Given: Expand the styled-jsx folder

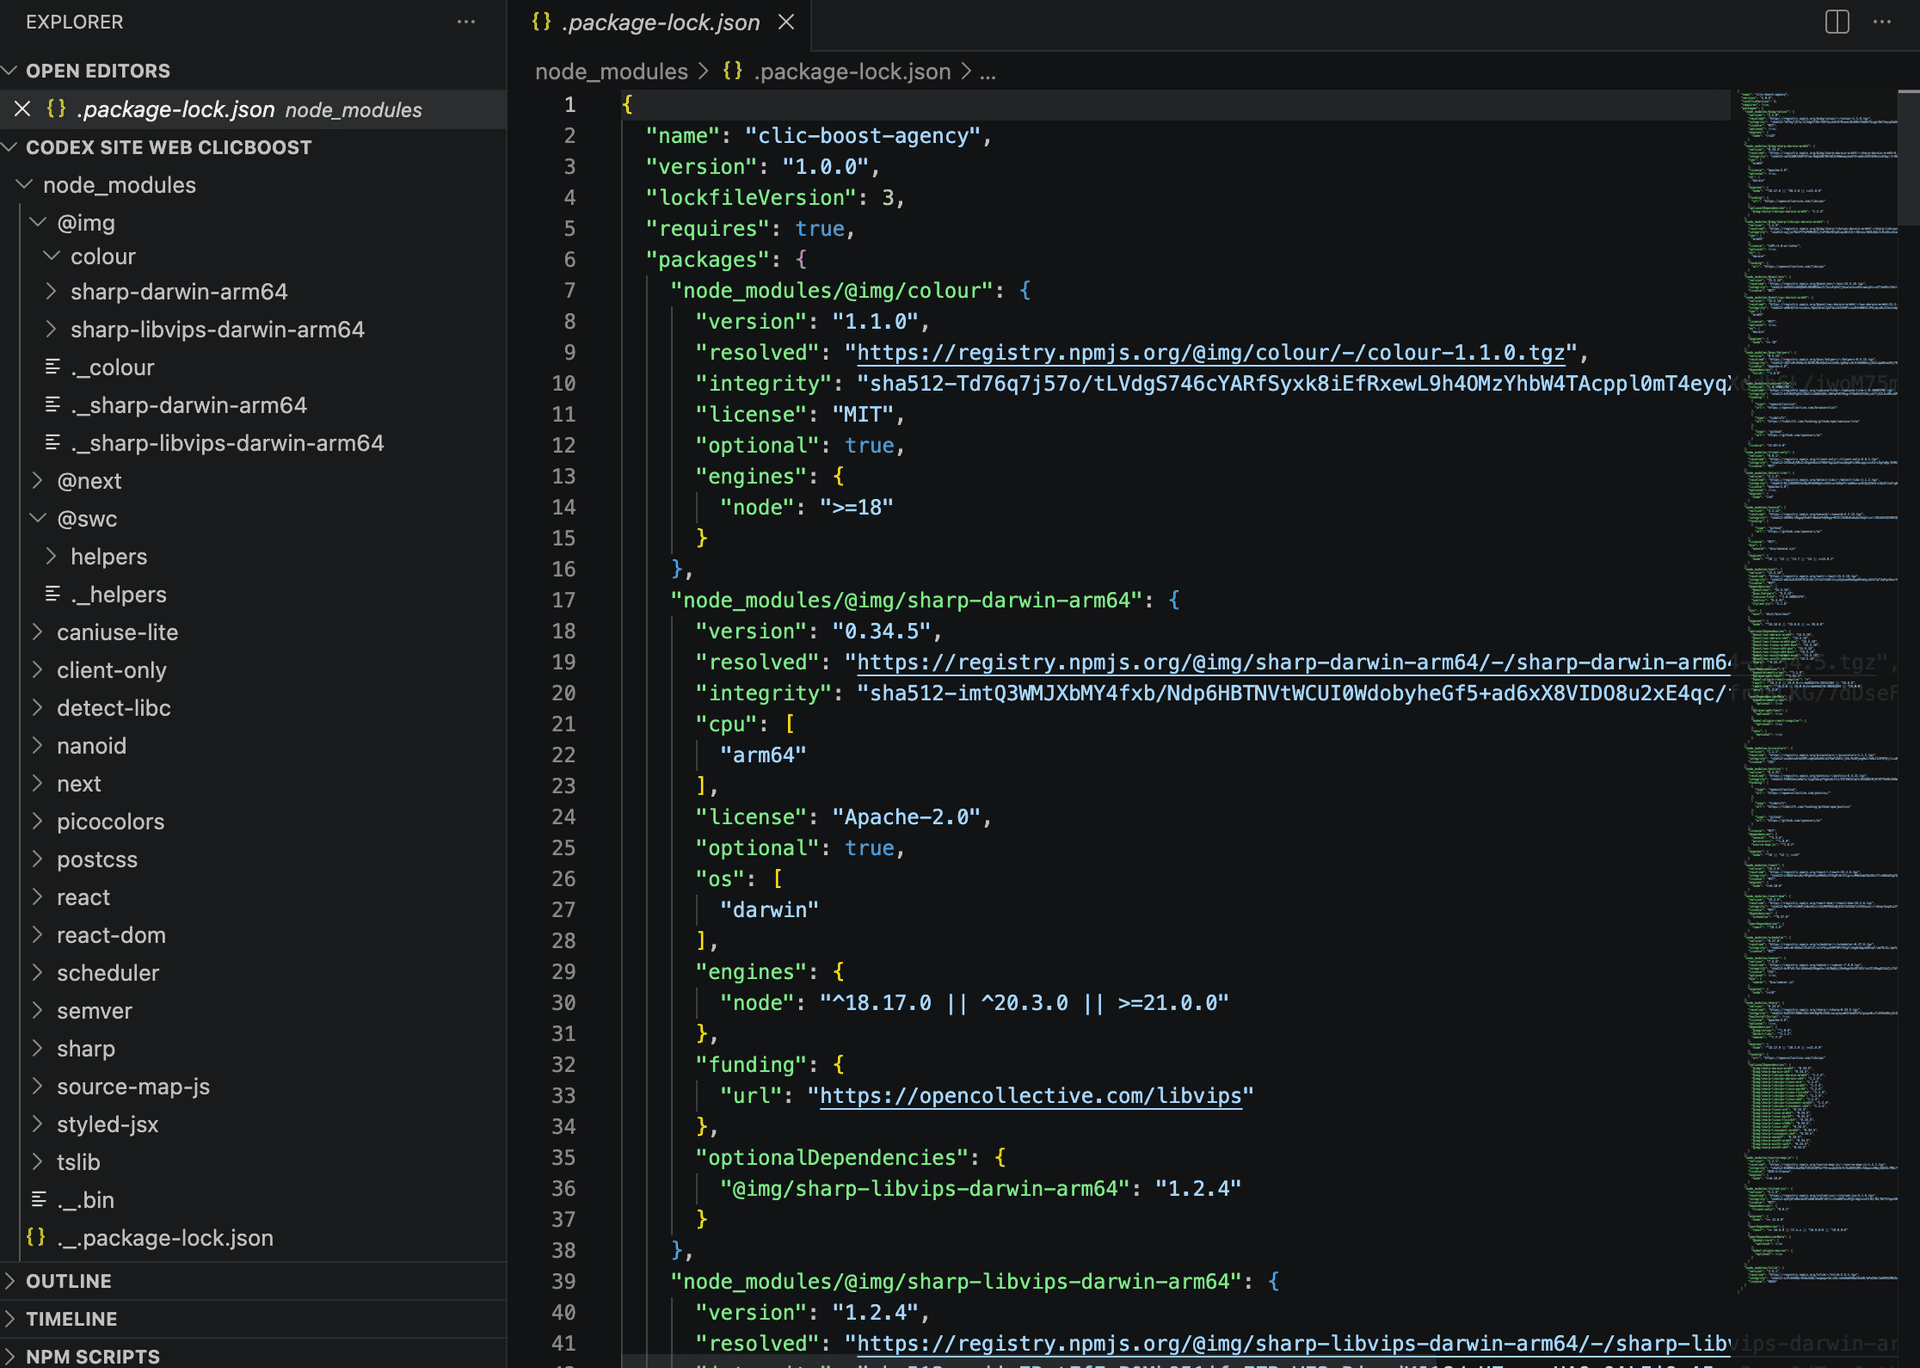Looking at the screenshot, I should pyautogui.click(x=39, y=1124).
